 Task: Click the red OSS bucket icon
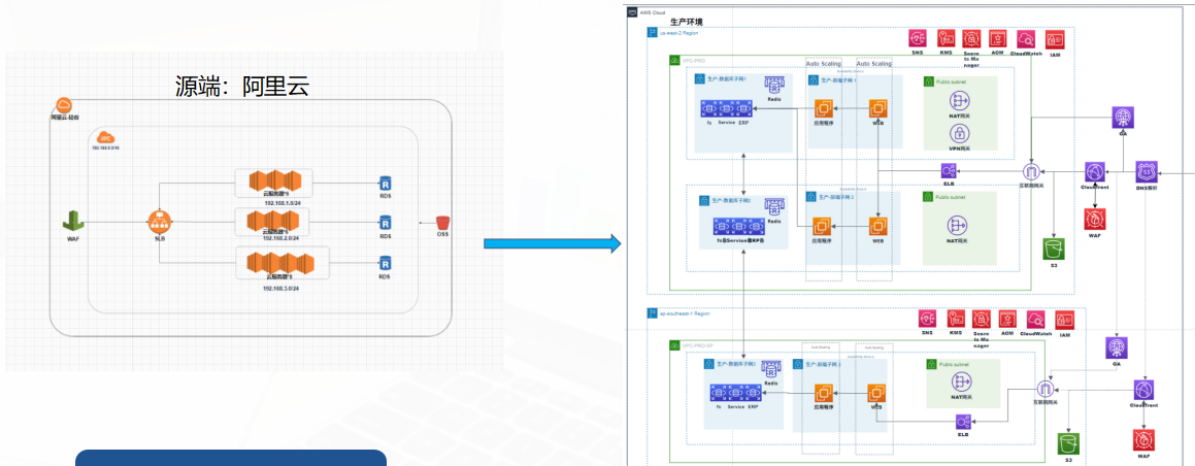443,221
